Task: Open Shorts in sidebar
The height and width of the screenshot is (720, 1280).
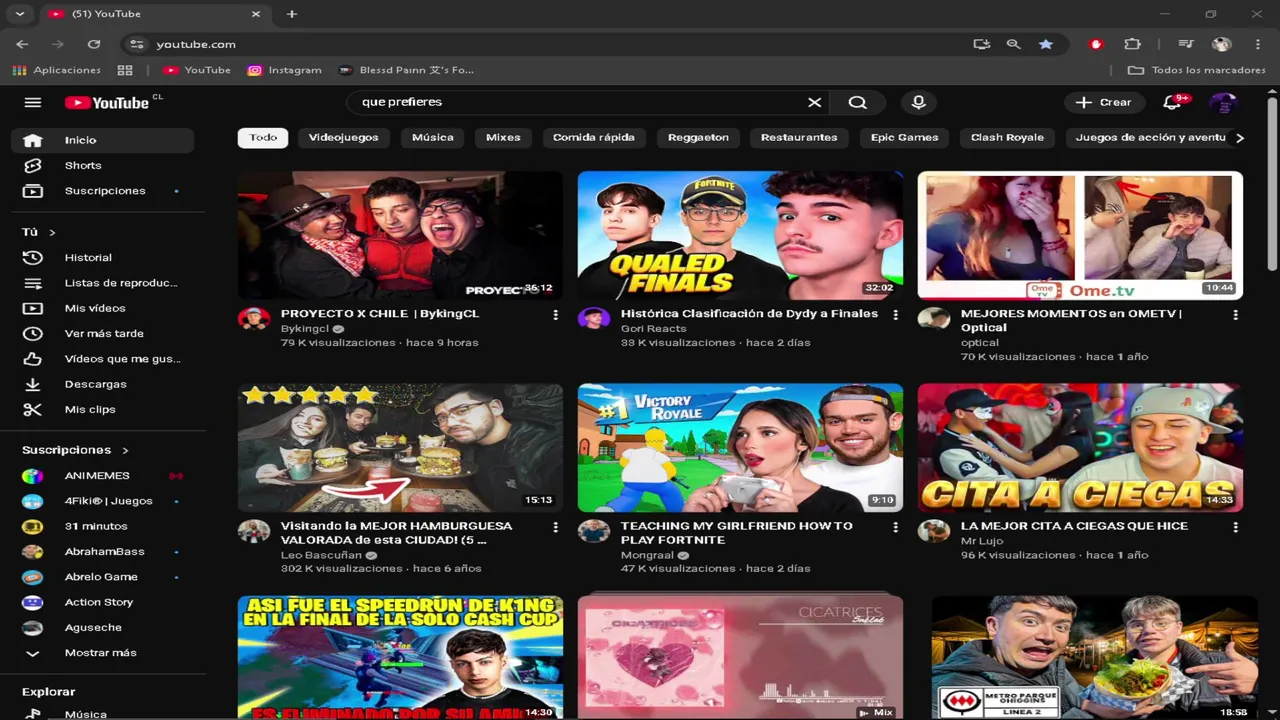Action: coord(102,165)
